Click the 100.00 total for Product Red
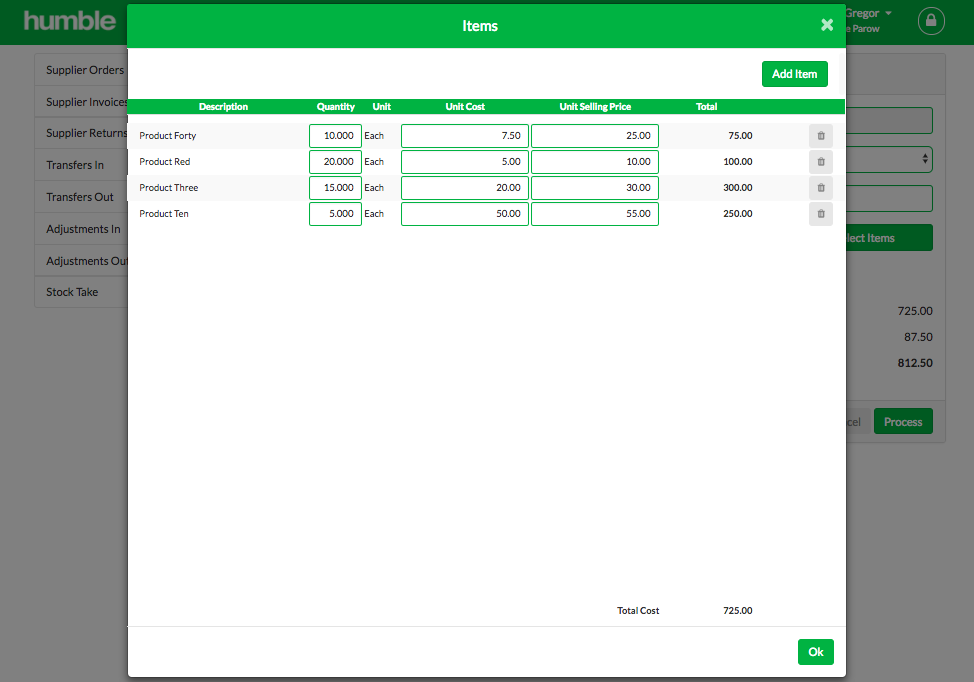 coord(737,161)
